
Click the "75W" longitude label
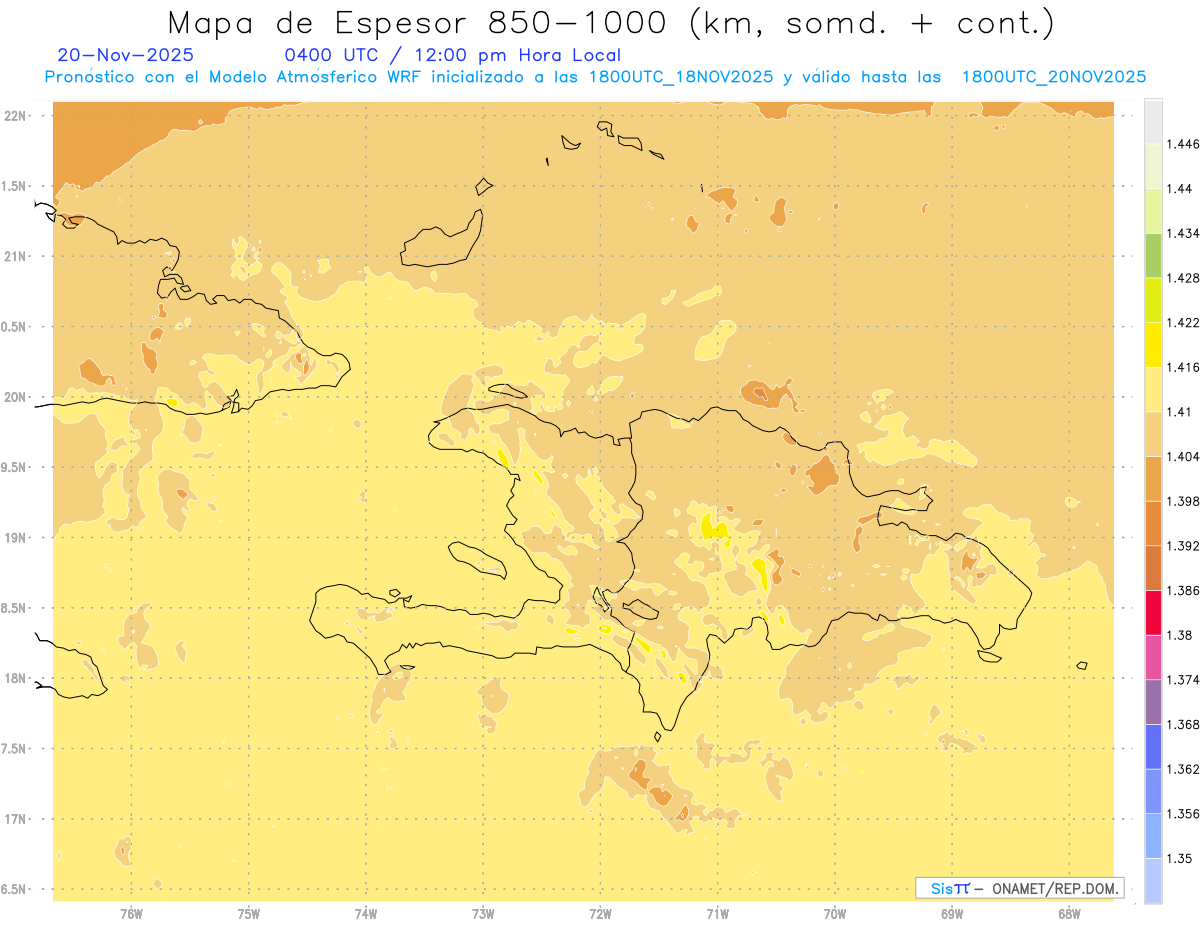(x=249, y=914)
